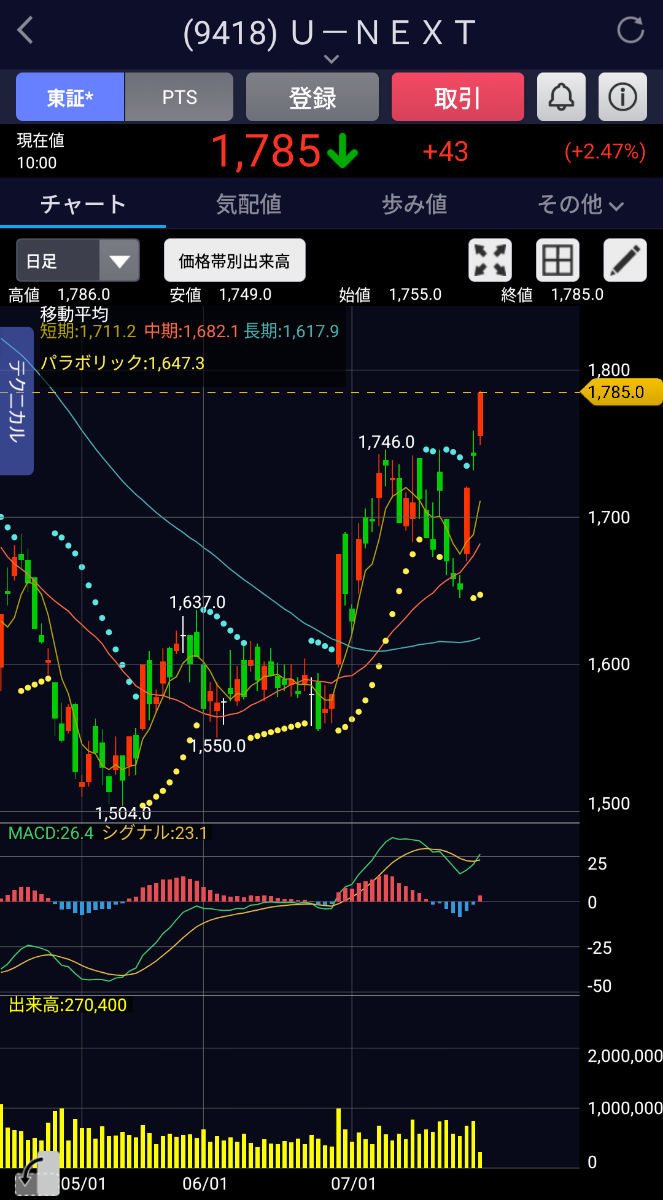Open the テクニカル side panel
This screenshot has width=663, height=1200.
tap(17, 402)
